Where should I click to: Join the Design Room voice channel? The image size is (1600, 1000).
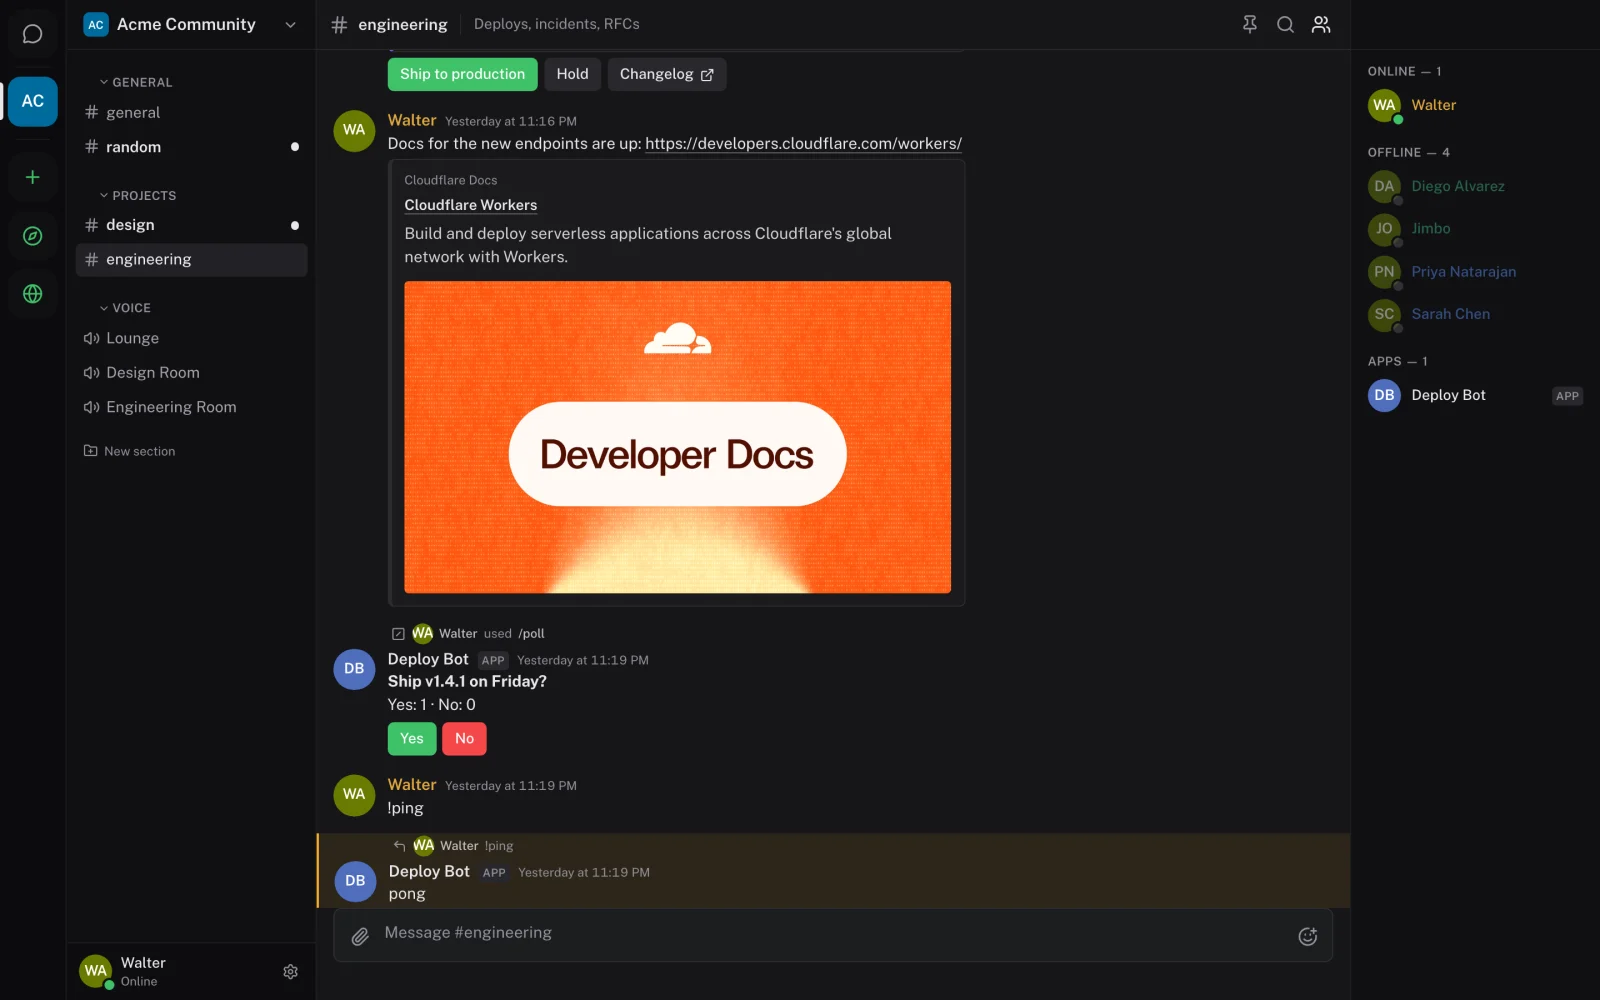(191, 373)
